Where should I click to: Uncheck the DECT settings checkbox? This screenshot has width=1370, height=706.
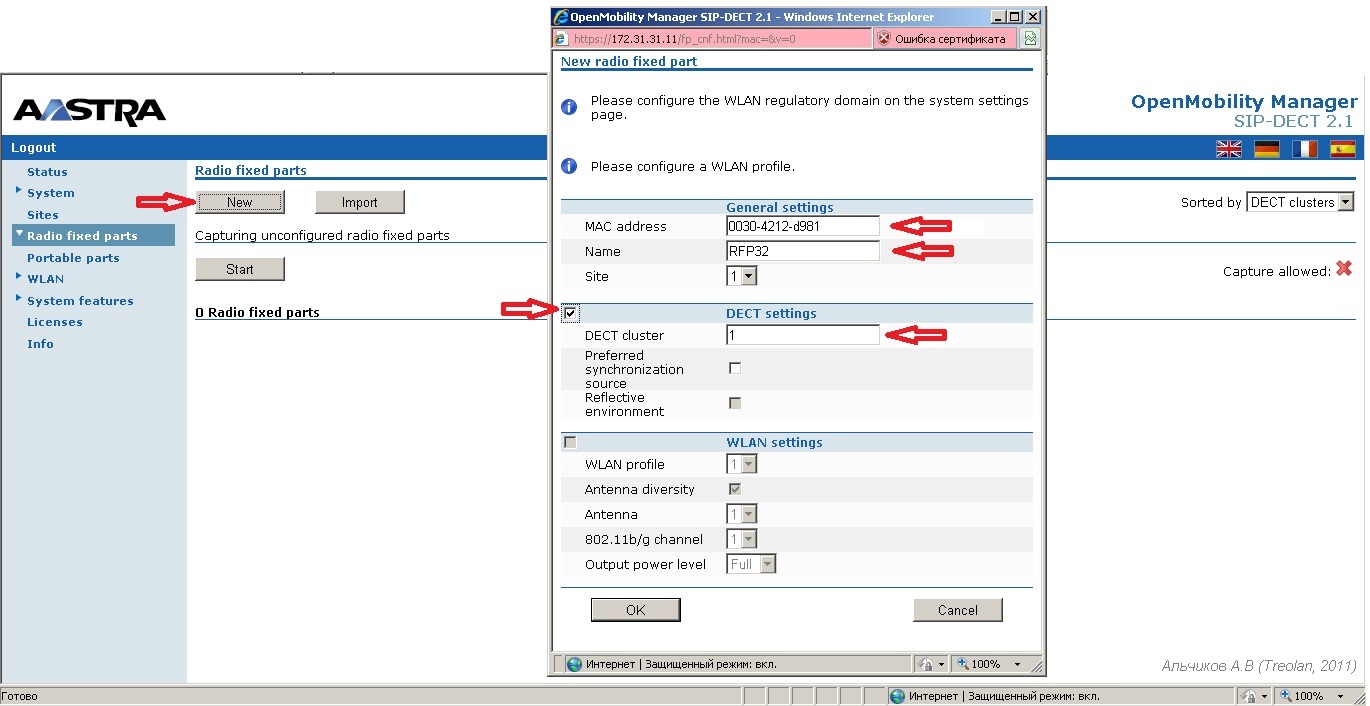click(x=570, y=312)
